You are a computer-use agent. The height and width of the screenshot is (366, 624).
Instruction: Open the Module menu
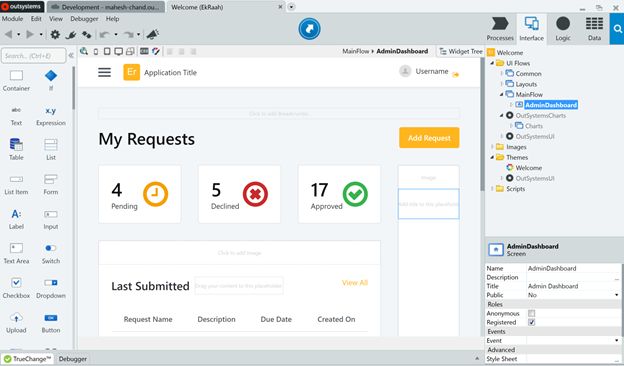12,19
